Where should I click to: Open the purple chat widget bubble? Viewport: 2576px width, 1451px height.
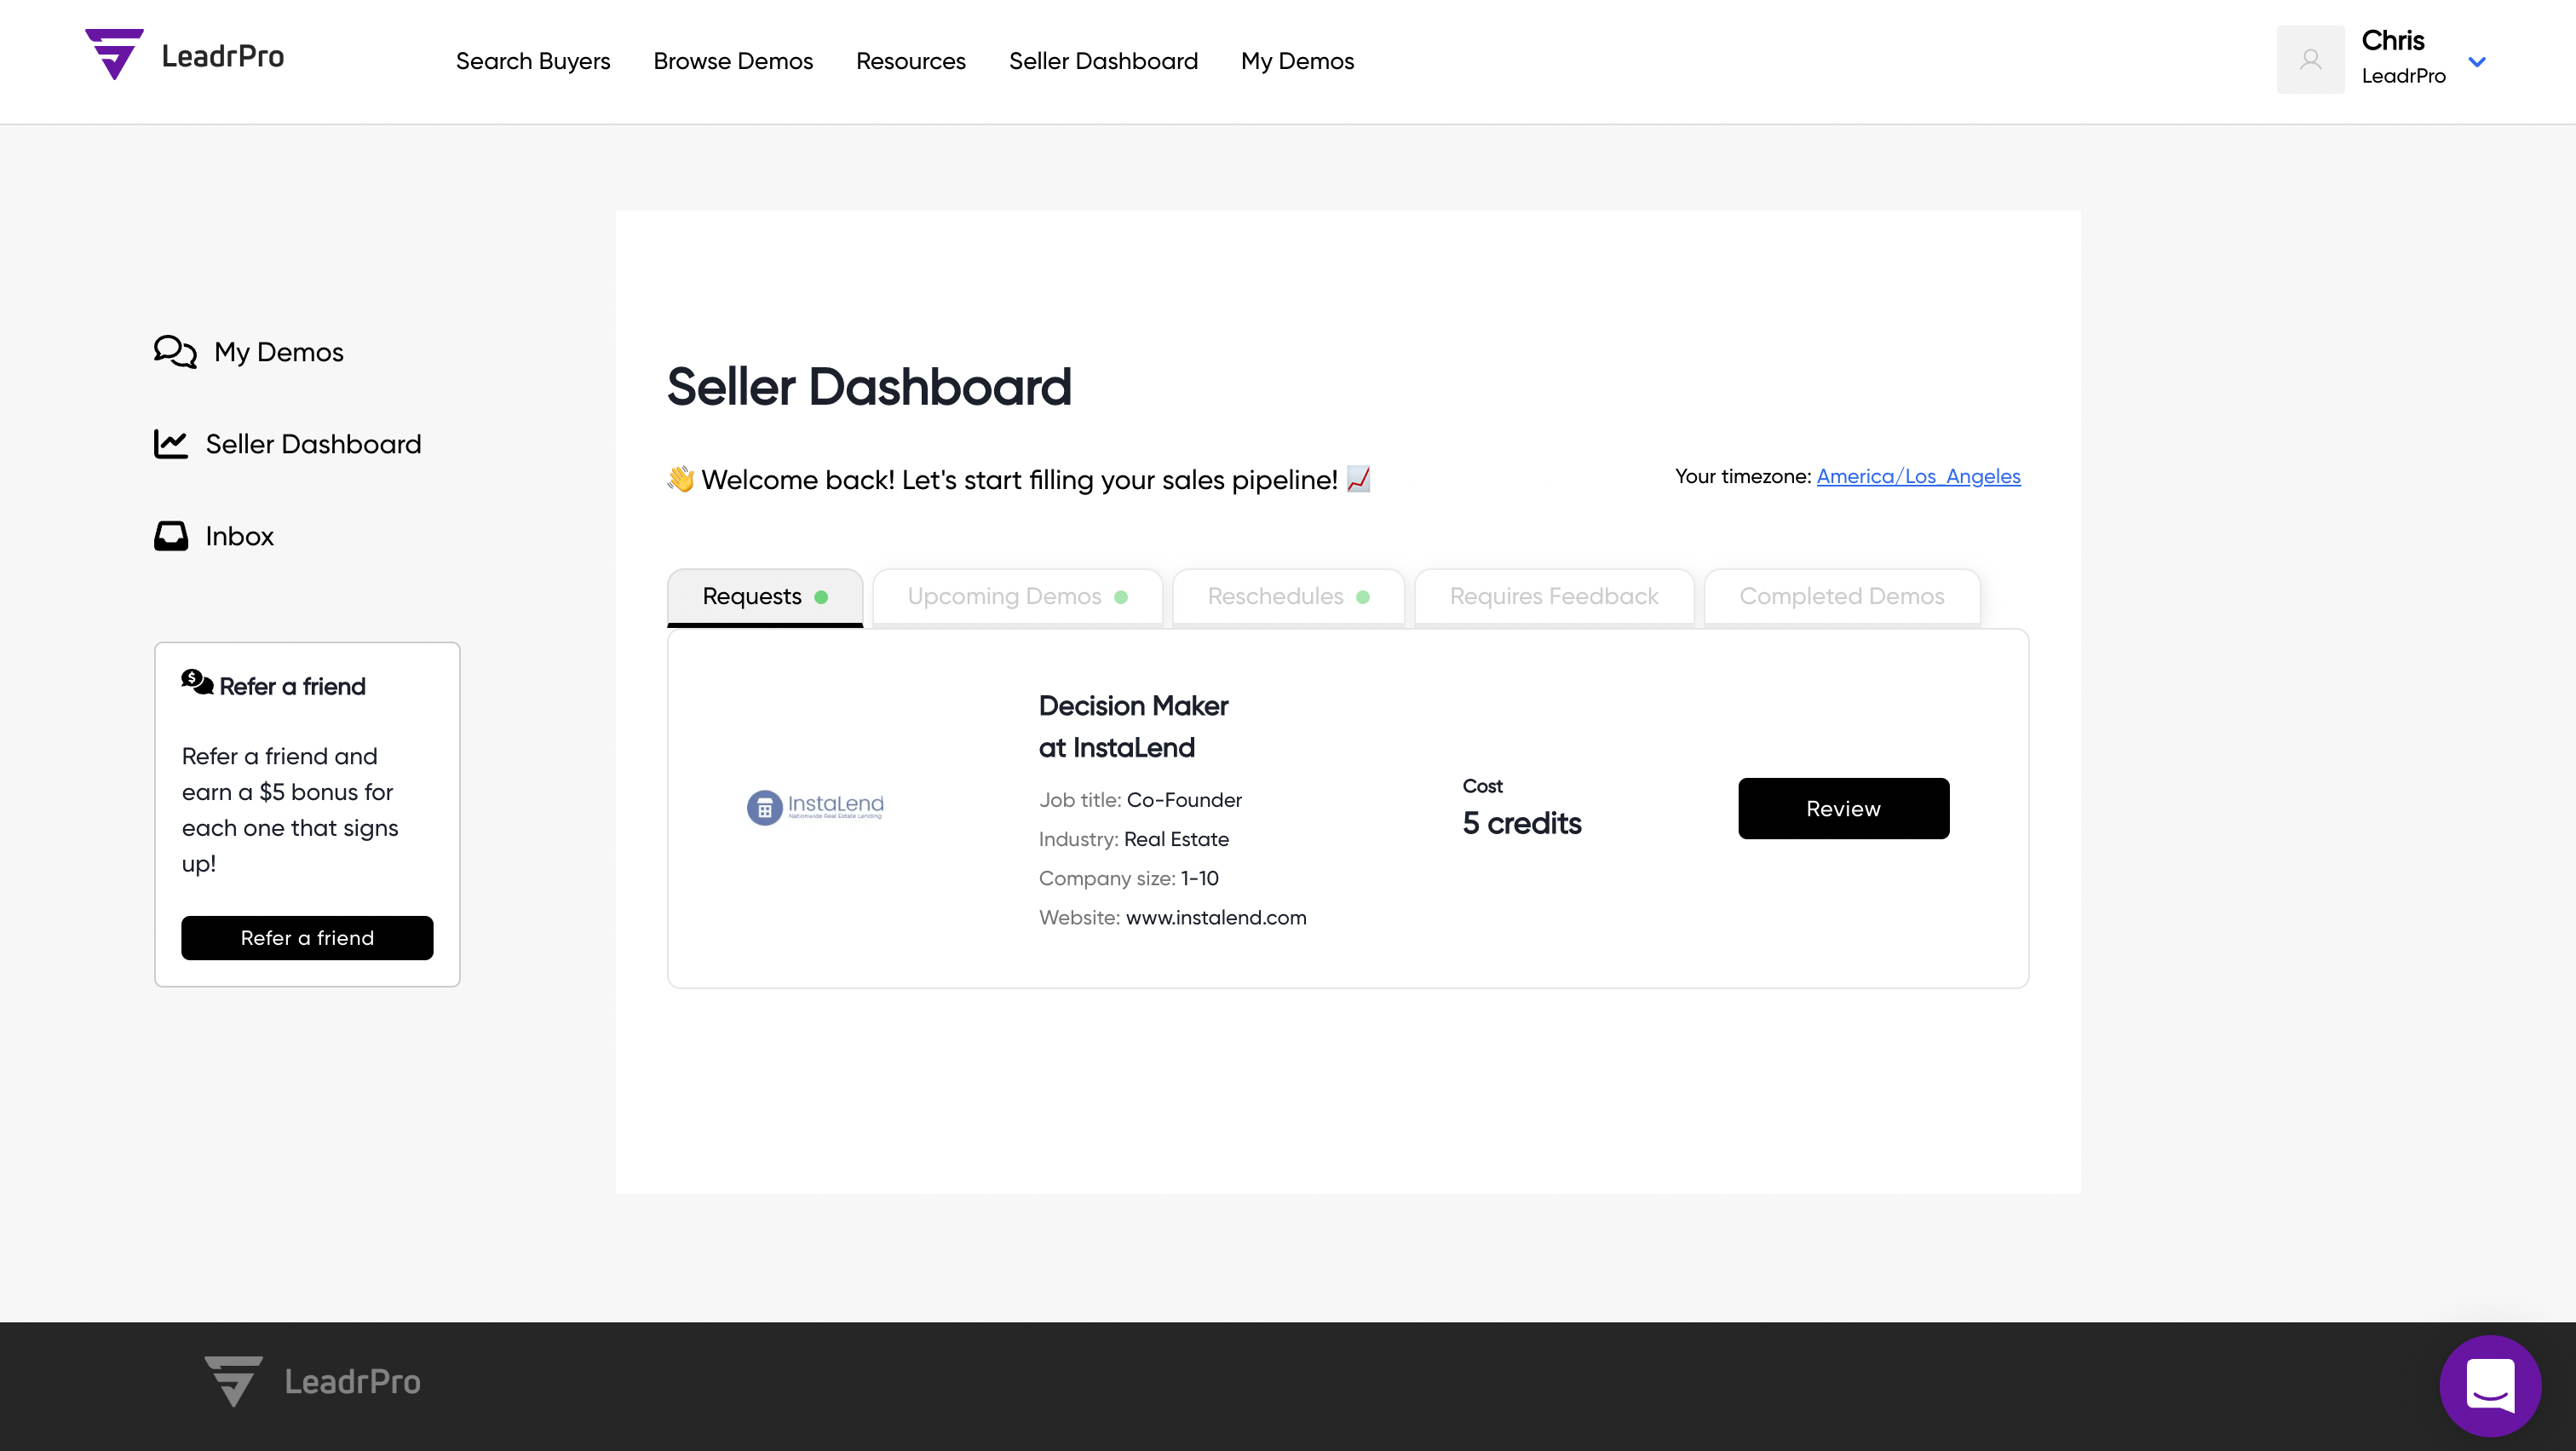(2490, 1385)
